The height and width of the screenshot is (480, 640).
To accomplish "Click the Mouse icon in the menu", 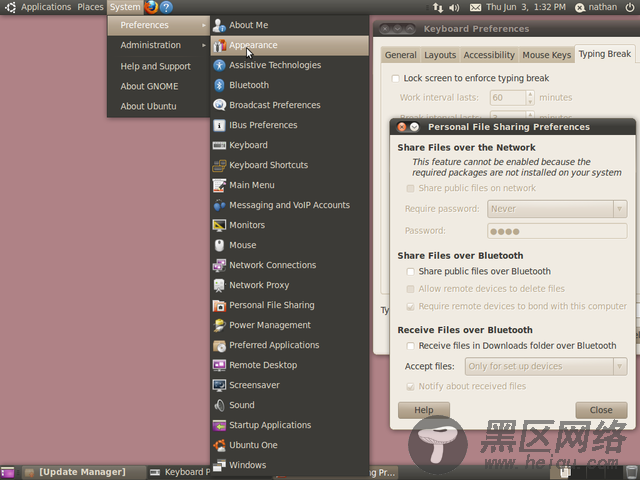I will click(219, 245).
